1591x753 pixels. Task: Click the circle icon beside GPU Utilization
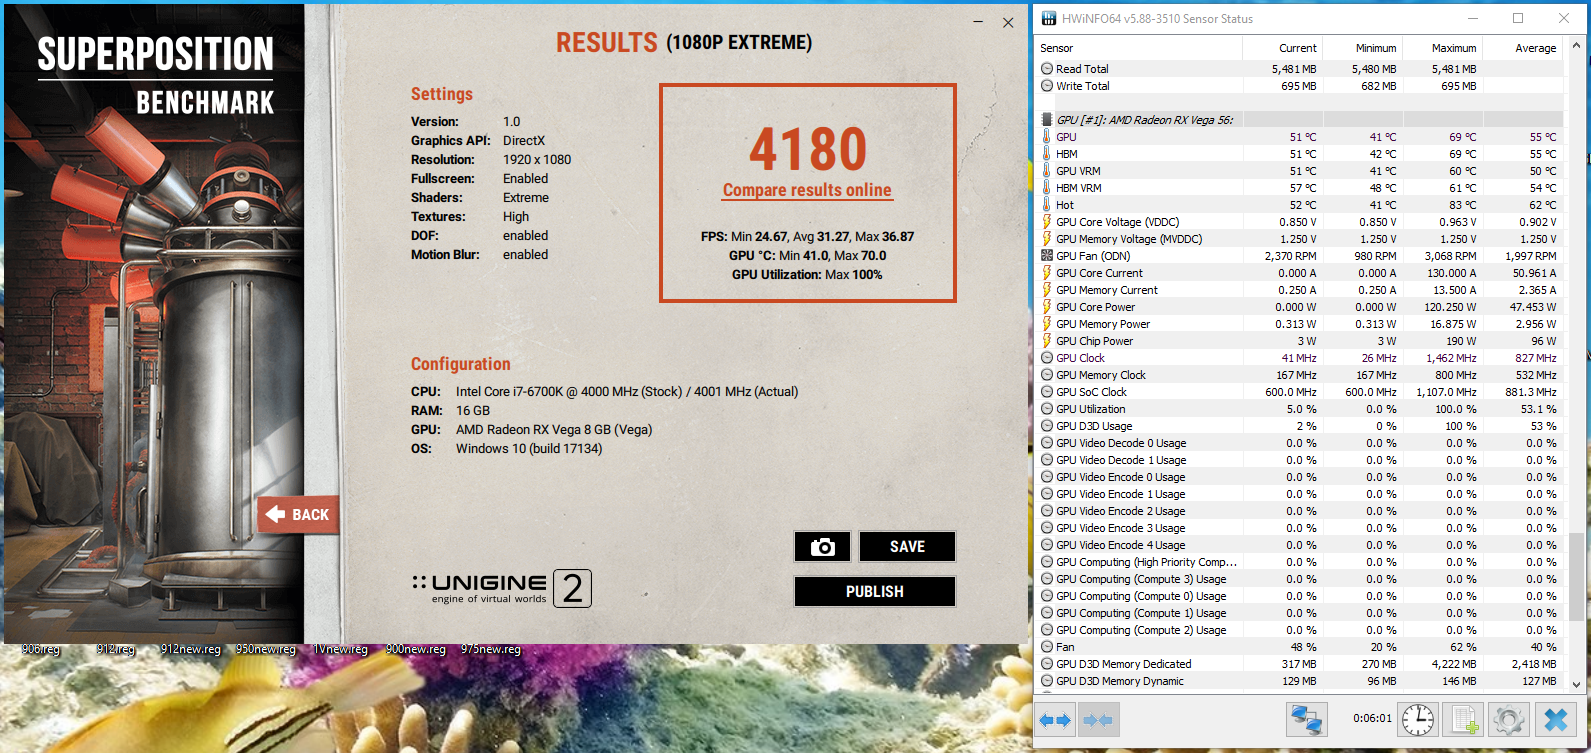pyautogui.click(x=1047, y=409)
